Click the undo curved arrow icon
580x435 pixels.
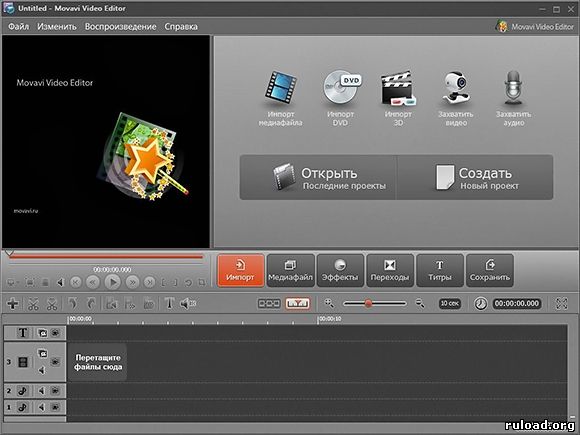pos(73,304)
